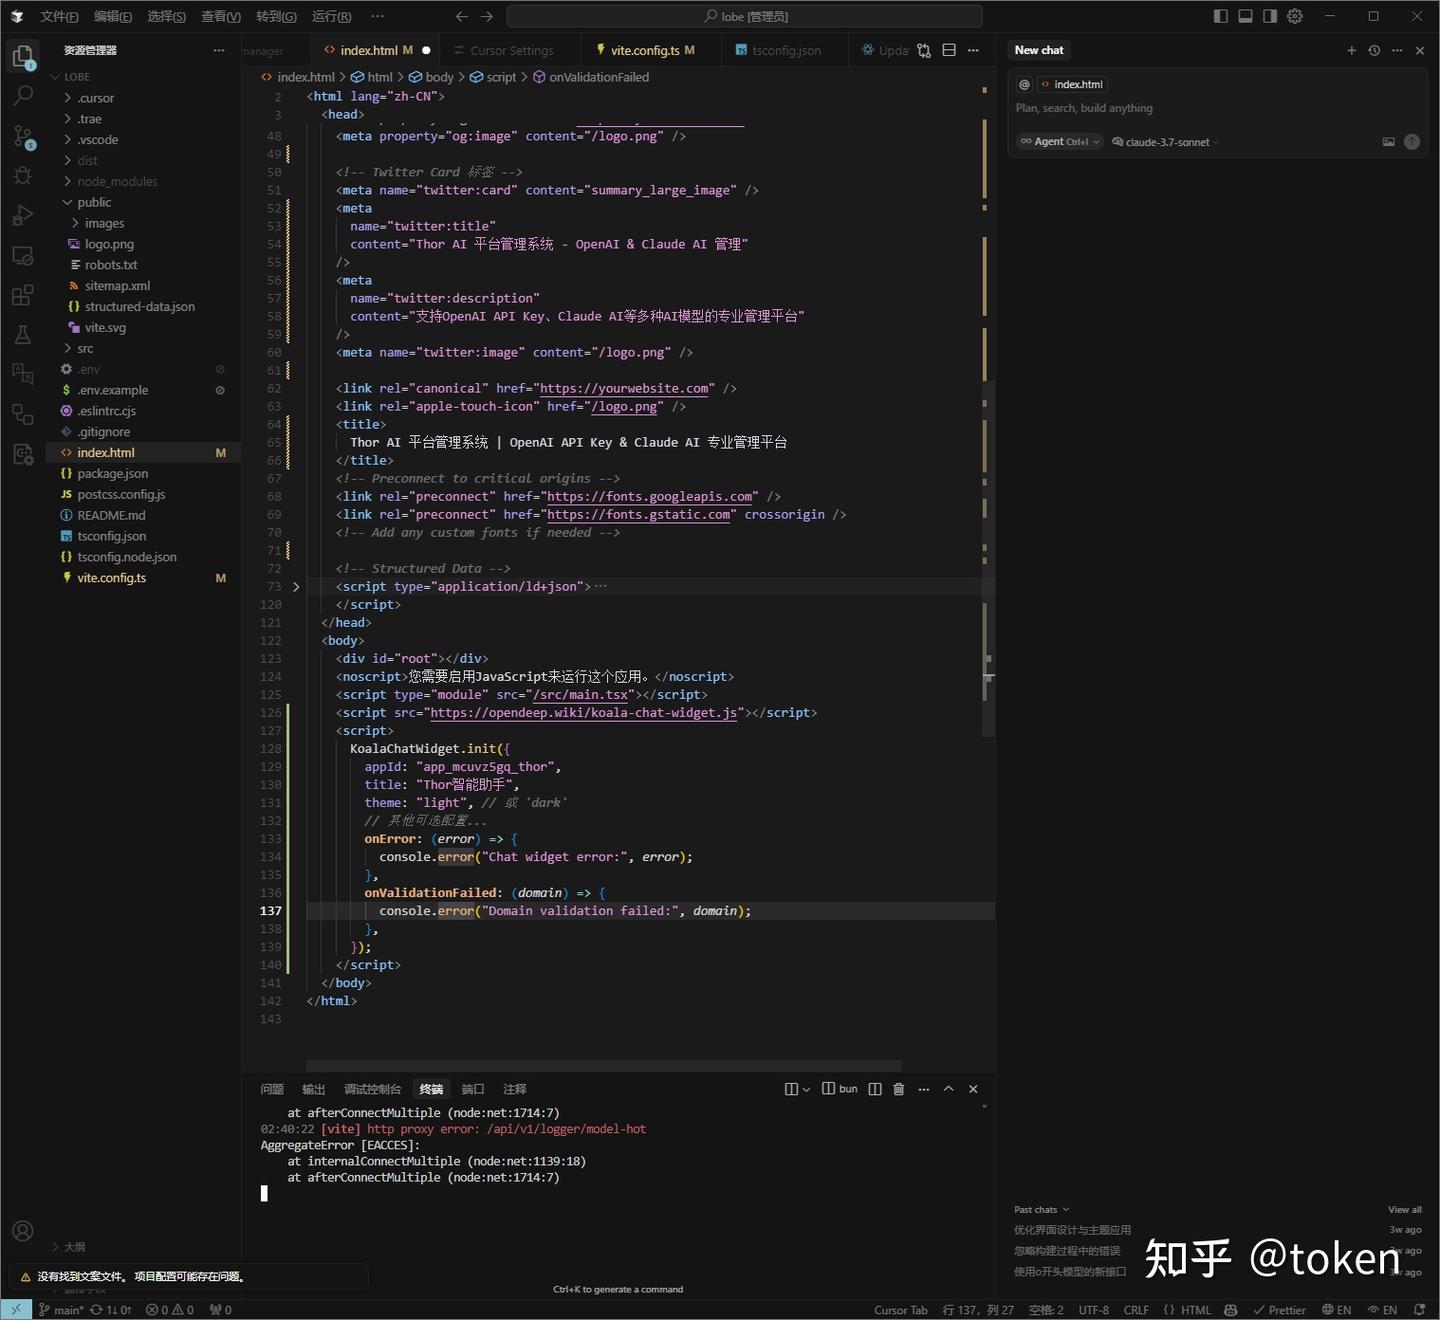Open the claude-3.7-sonnet model selector
The height and width of the screenshot is (1320, 1440).
tap(1165, 142)
